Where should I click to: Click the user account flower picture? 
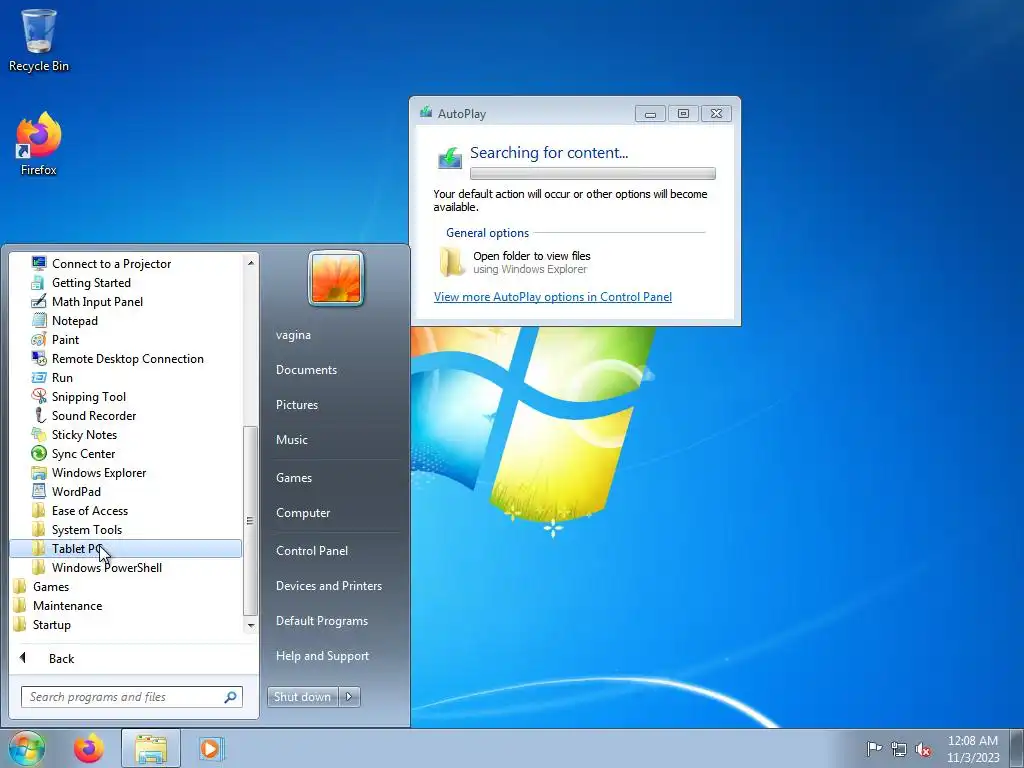pos(336,278)
